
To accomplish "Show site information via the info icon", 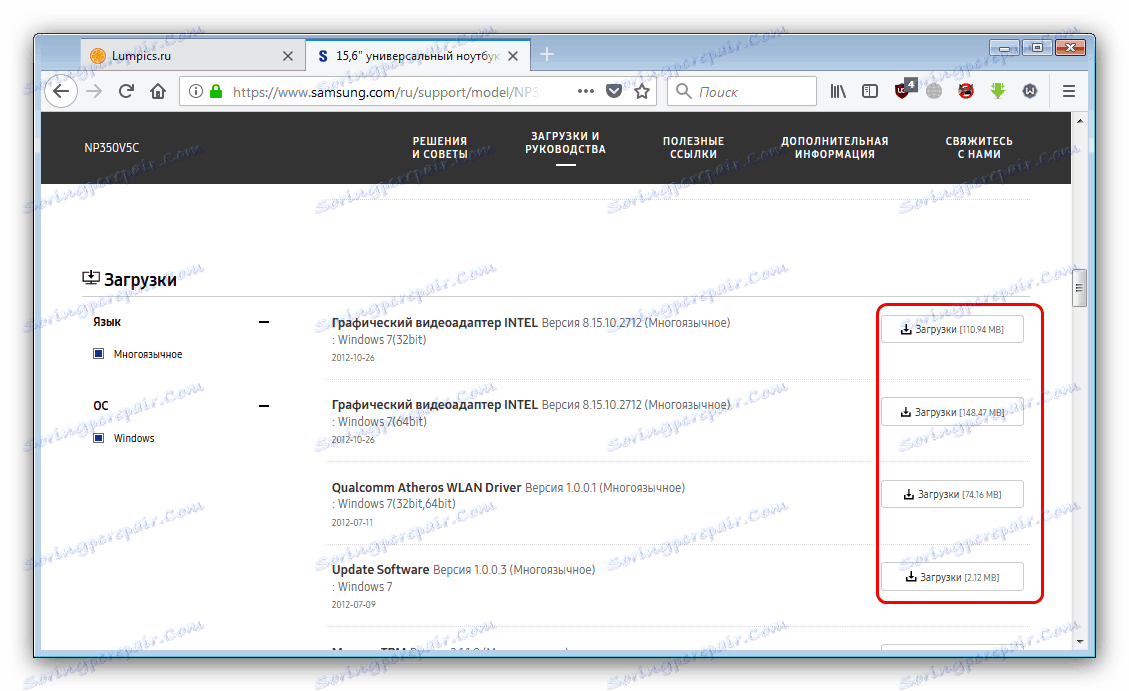I will coord(195,91).
